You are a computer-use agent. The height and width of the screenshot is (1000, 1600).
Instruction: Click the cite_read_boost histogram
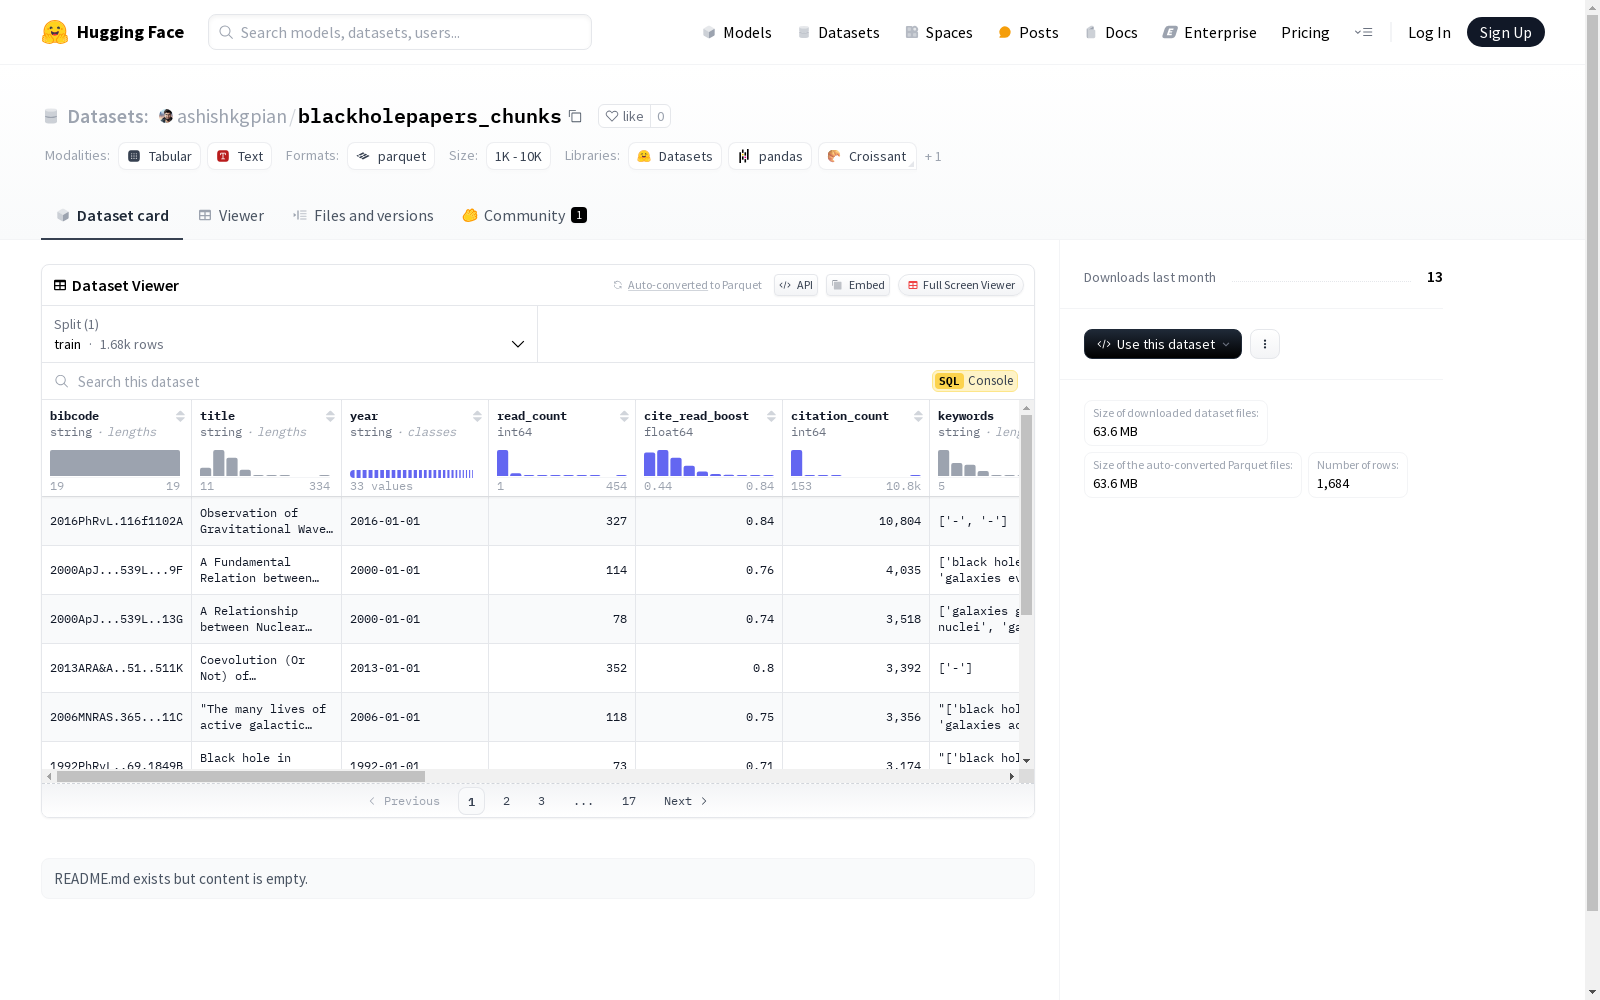point(709,463)
